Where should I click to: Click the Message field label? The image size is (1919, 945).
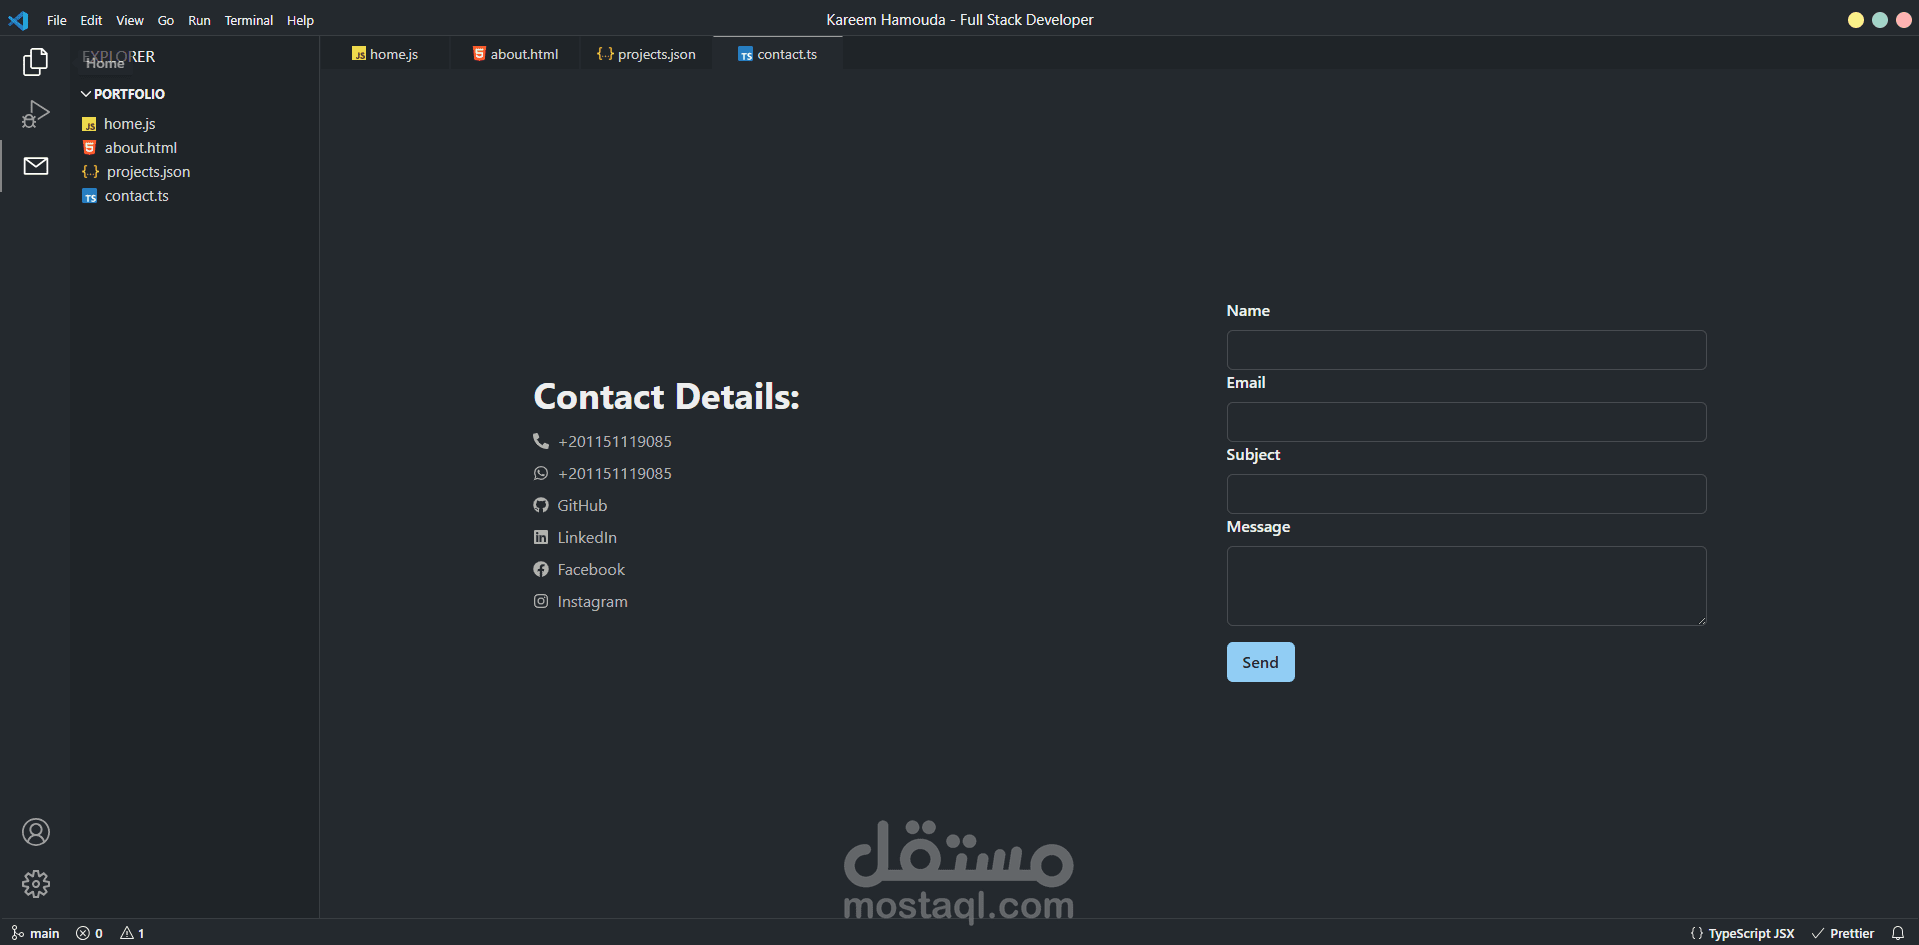coord(1258,527)
